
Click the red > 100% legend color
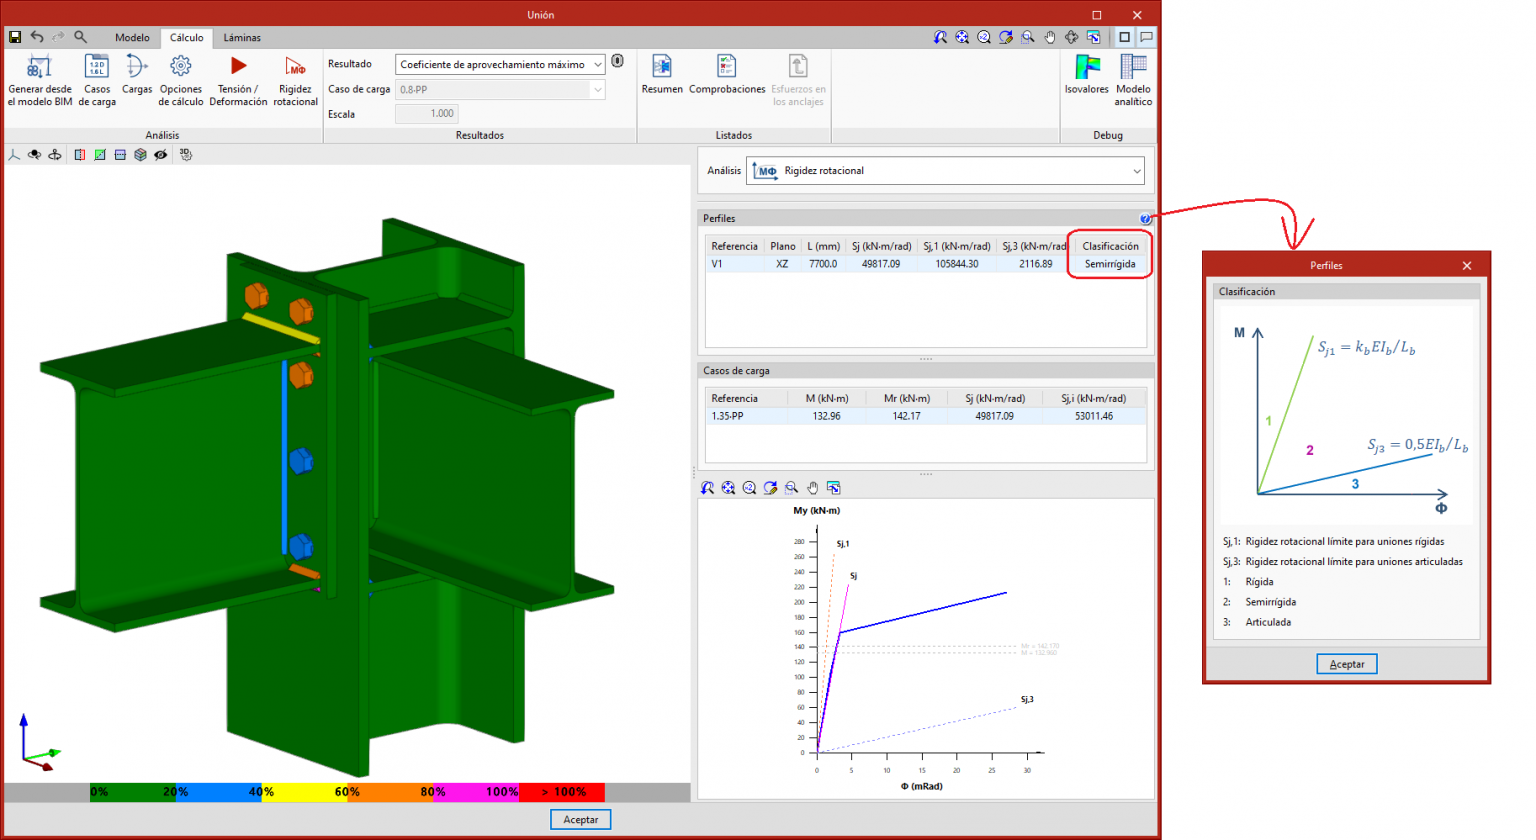coord(562,792)
